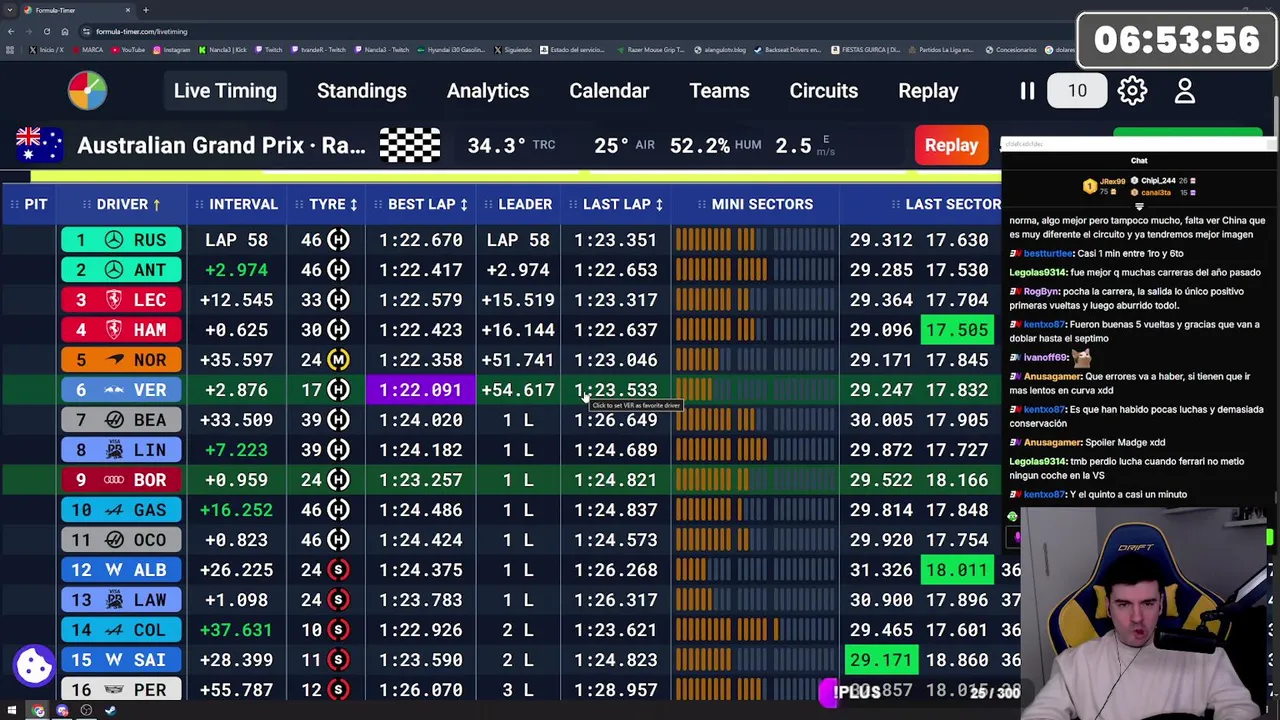Open the user account profile icon
This screenshot has width=1280, height=720.
coord(1185,91)
